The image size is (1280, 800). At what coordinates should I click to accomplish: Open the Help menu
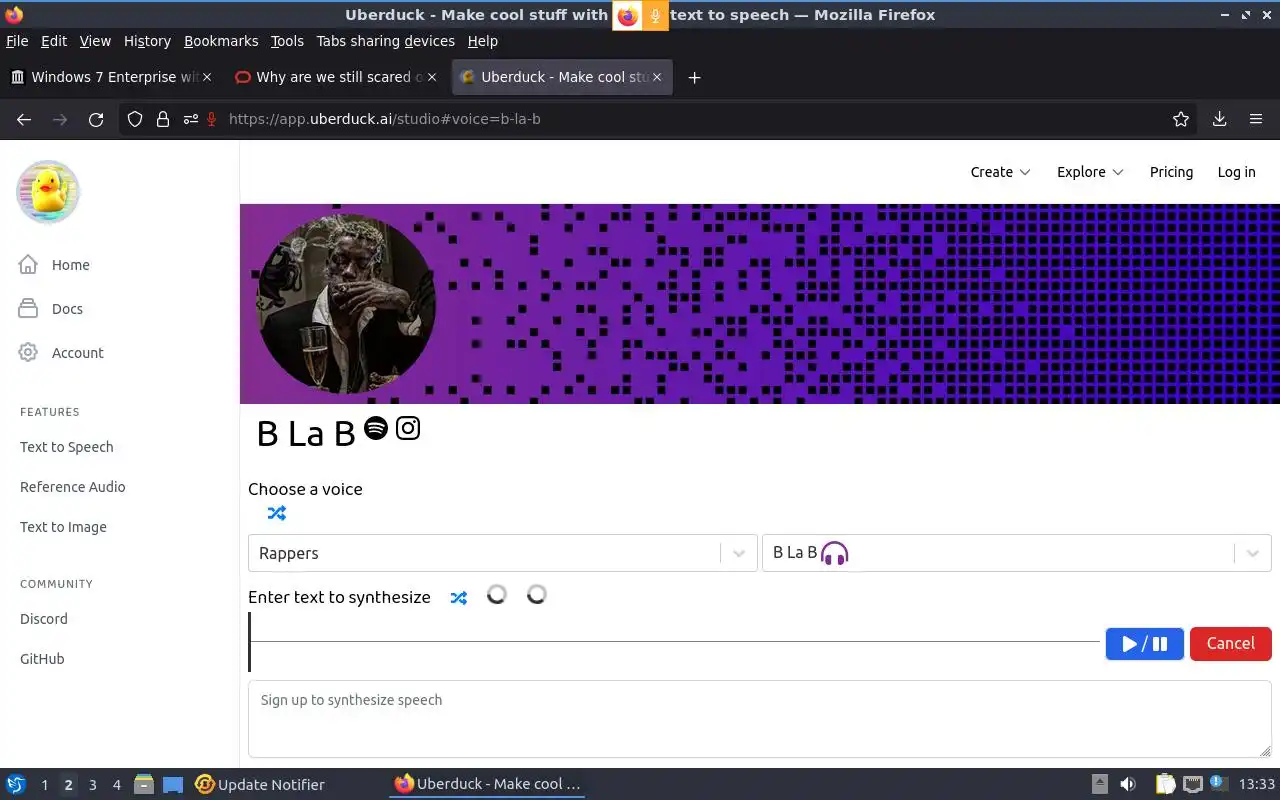tap(482, 41)
